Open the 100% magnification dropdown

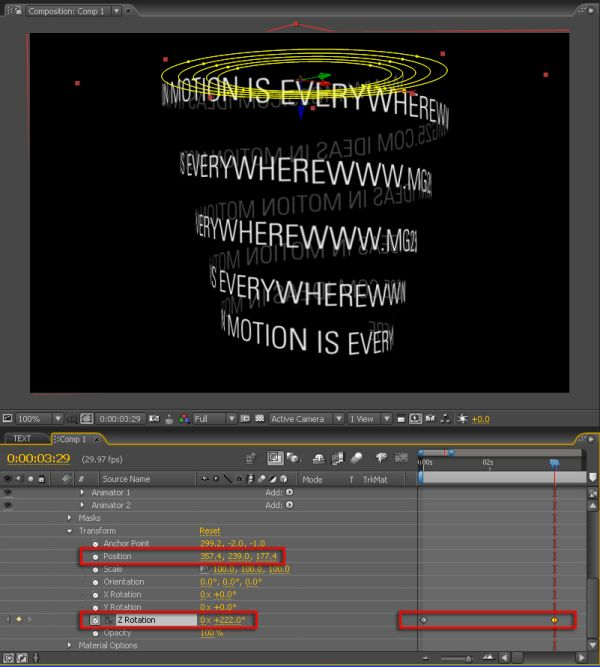(39, 419)
